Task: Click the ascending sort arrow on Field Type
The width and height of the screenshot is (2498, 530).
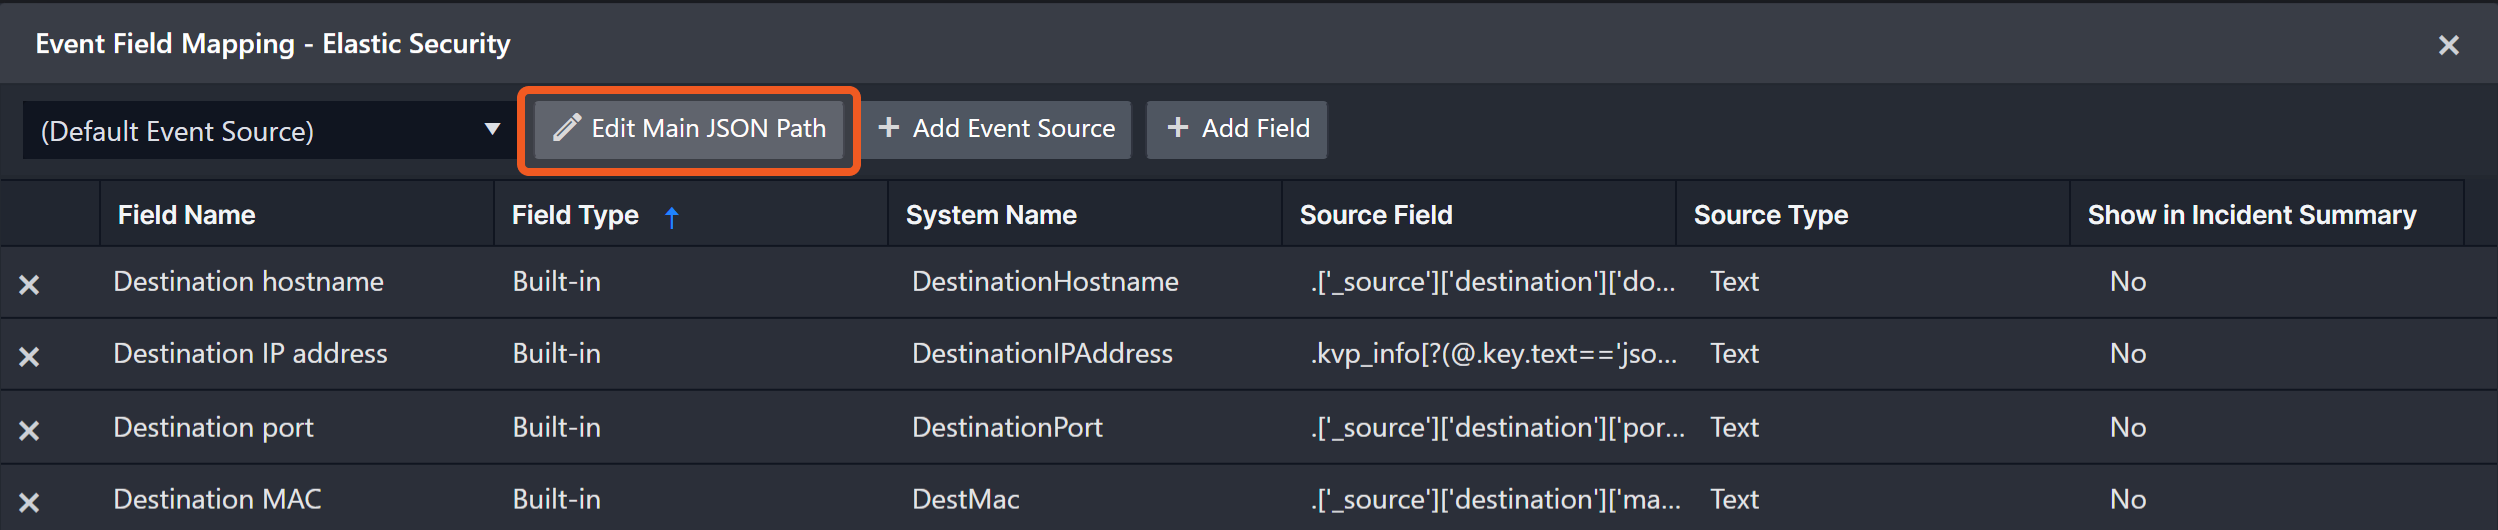Action: (672, 217)
